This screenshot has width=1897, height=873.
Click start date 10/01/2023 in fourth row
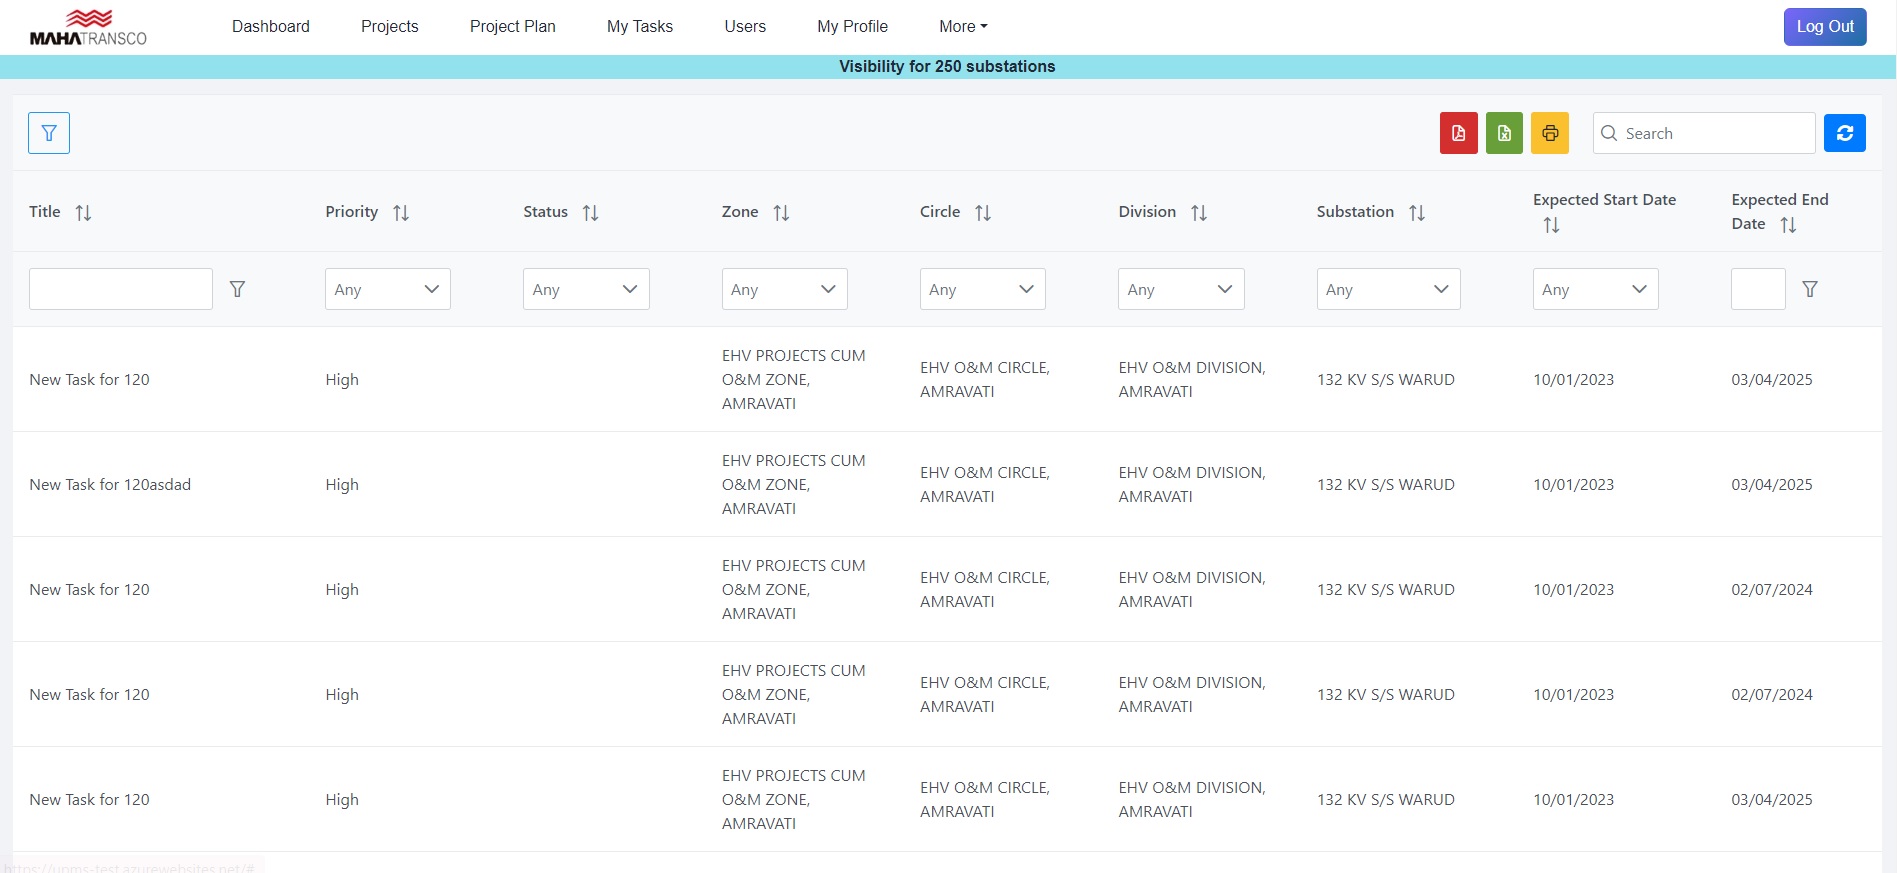[1573, 695]
